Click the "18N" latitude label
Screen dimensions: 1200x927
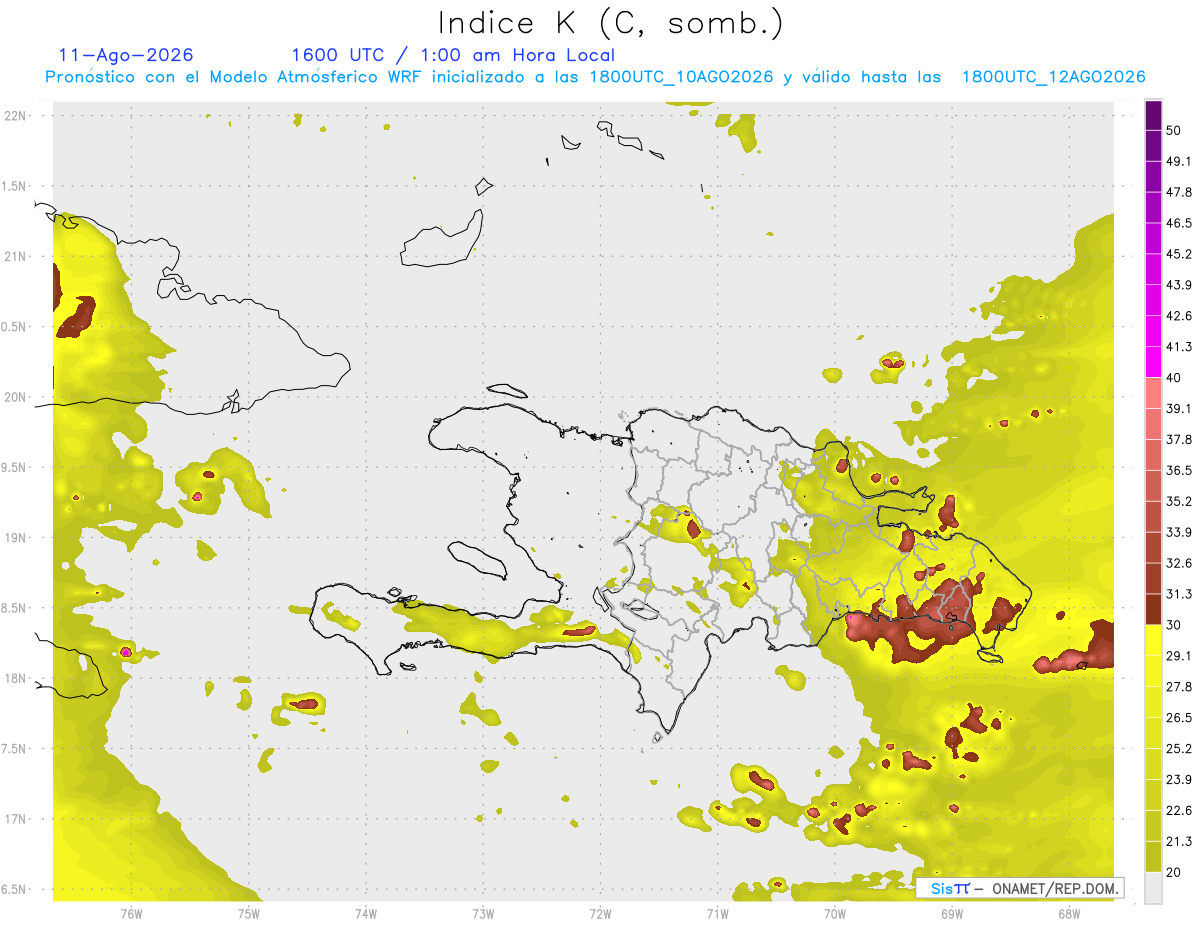15,679
